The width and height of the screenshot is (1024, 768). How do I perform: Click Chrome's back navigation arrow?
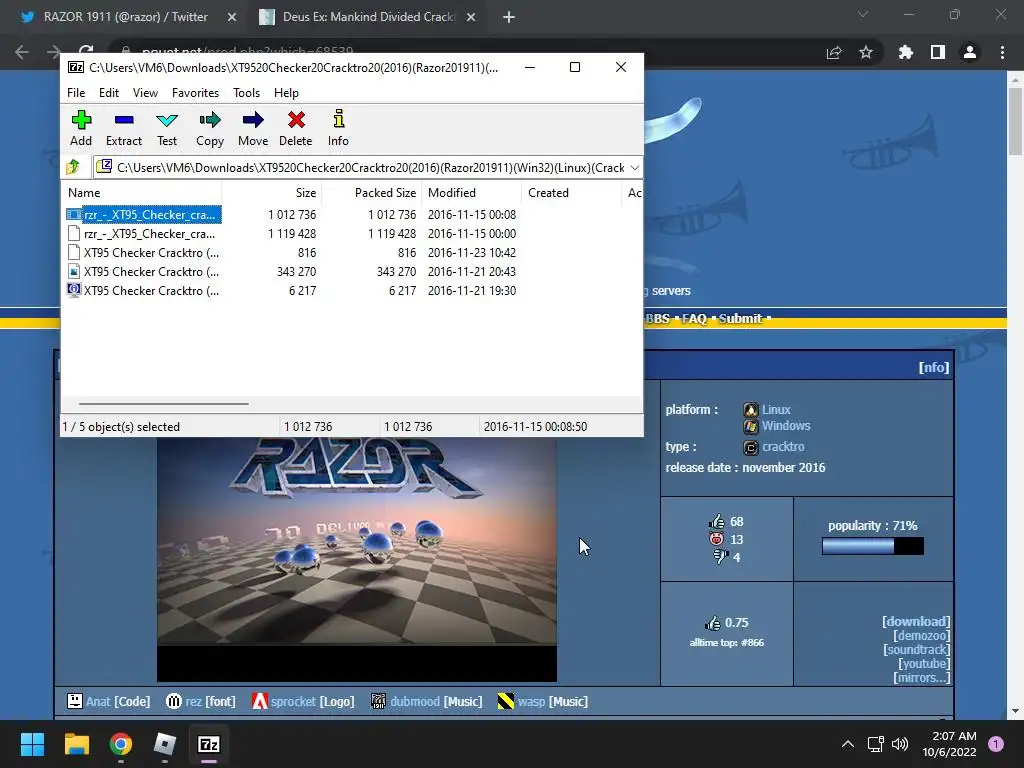(x=22, y=52)
